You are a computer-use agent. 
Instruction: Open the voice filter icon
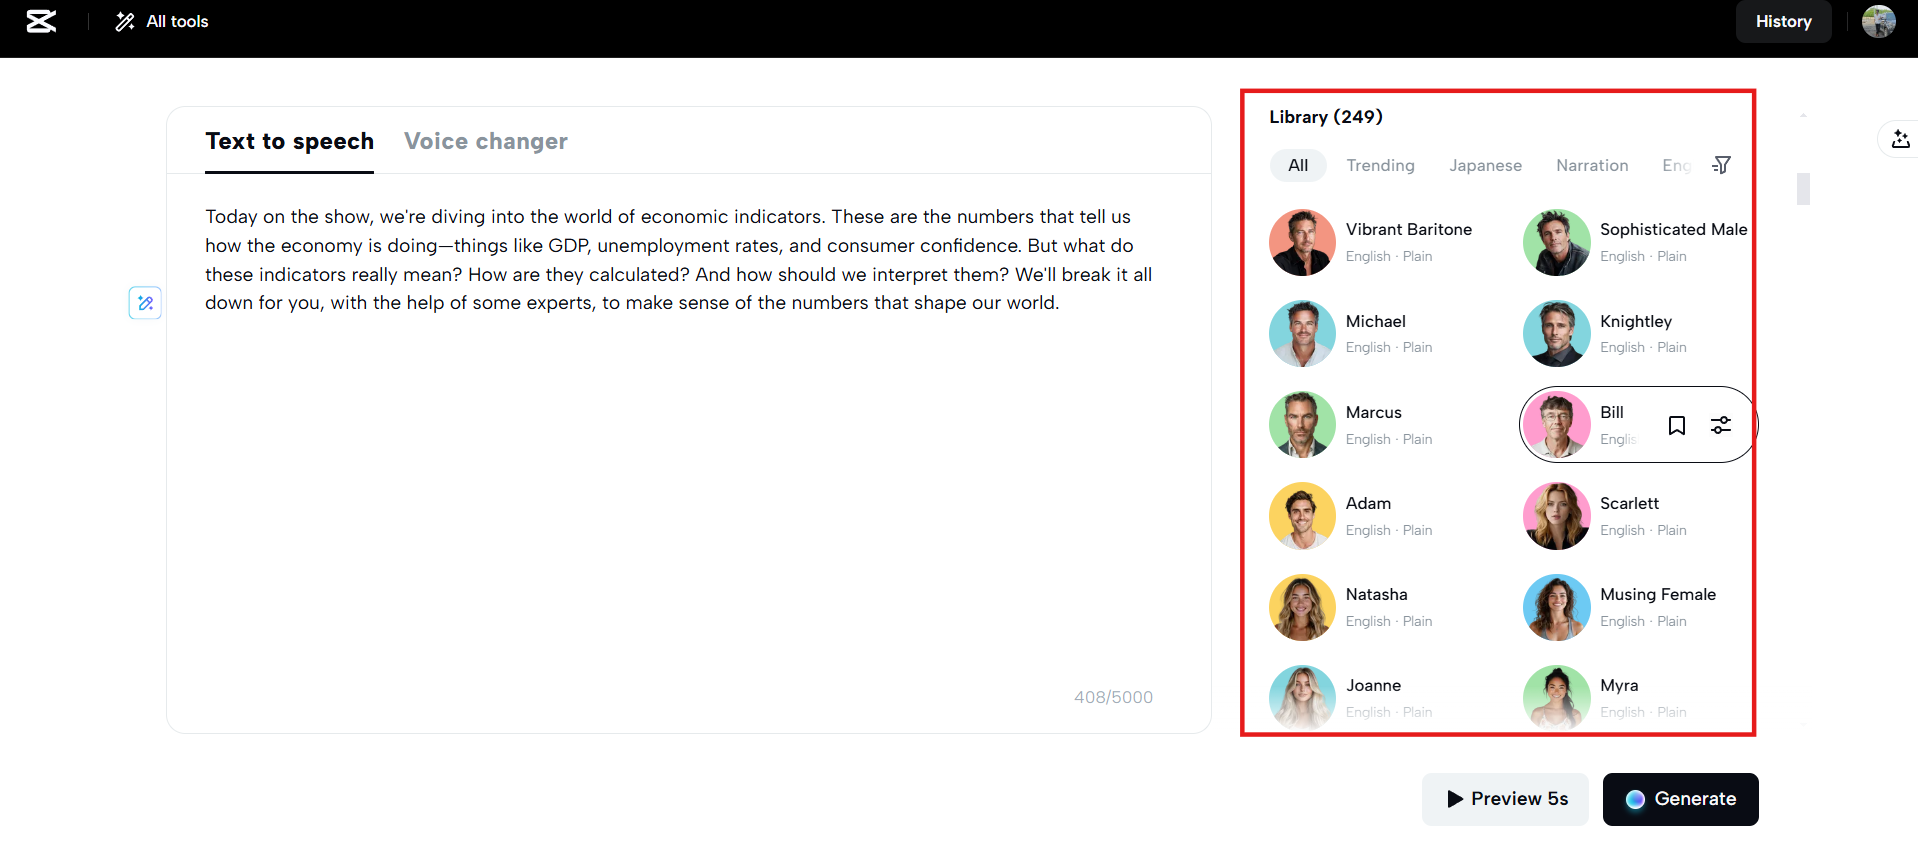[1721, 165]
